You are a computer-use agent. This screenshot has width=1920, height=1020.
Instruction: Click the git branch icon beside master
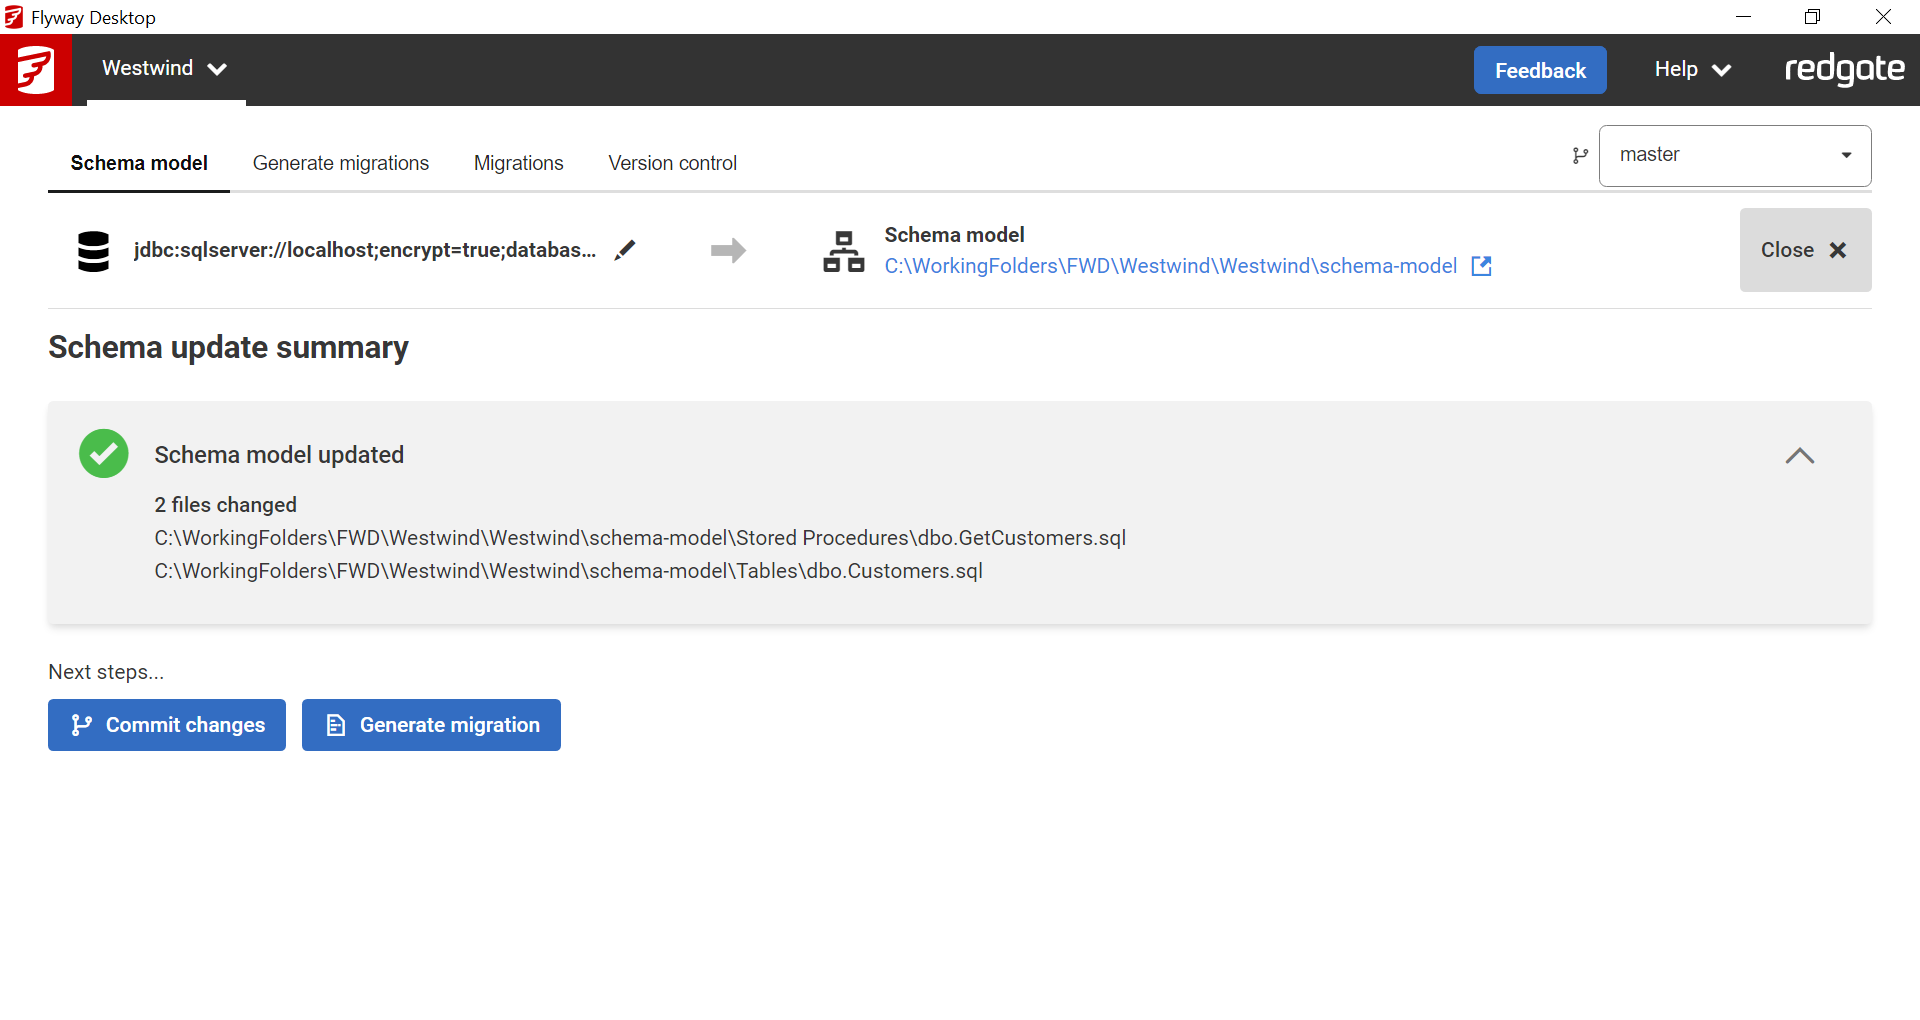[x=1580, y=156]
